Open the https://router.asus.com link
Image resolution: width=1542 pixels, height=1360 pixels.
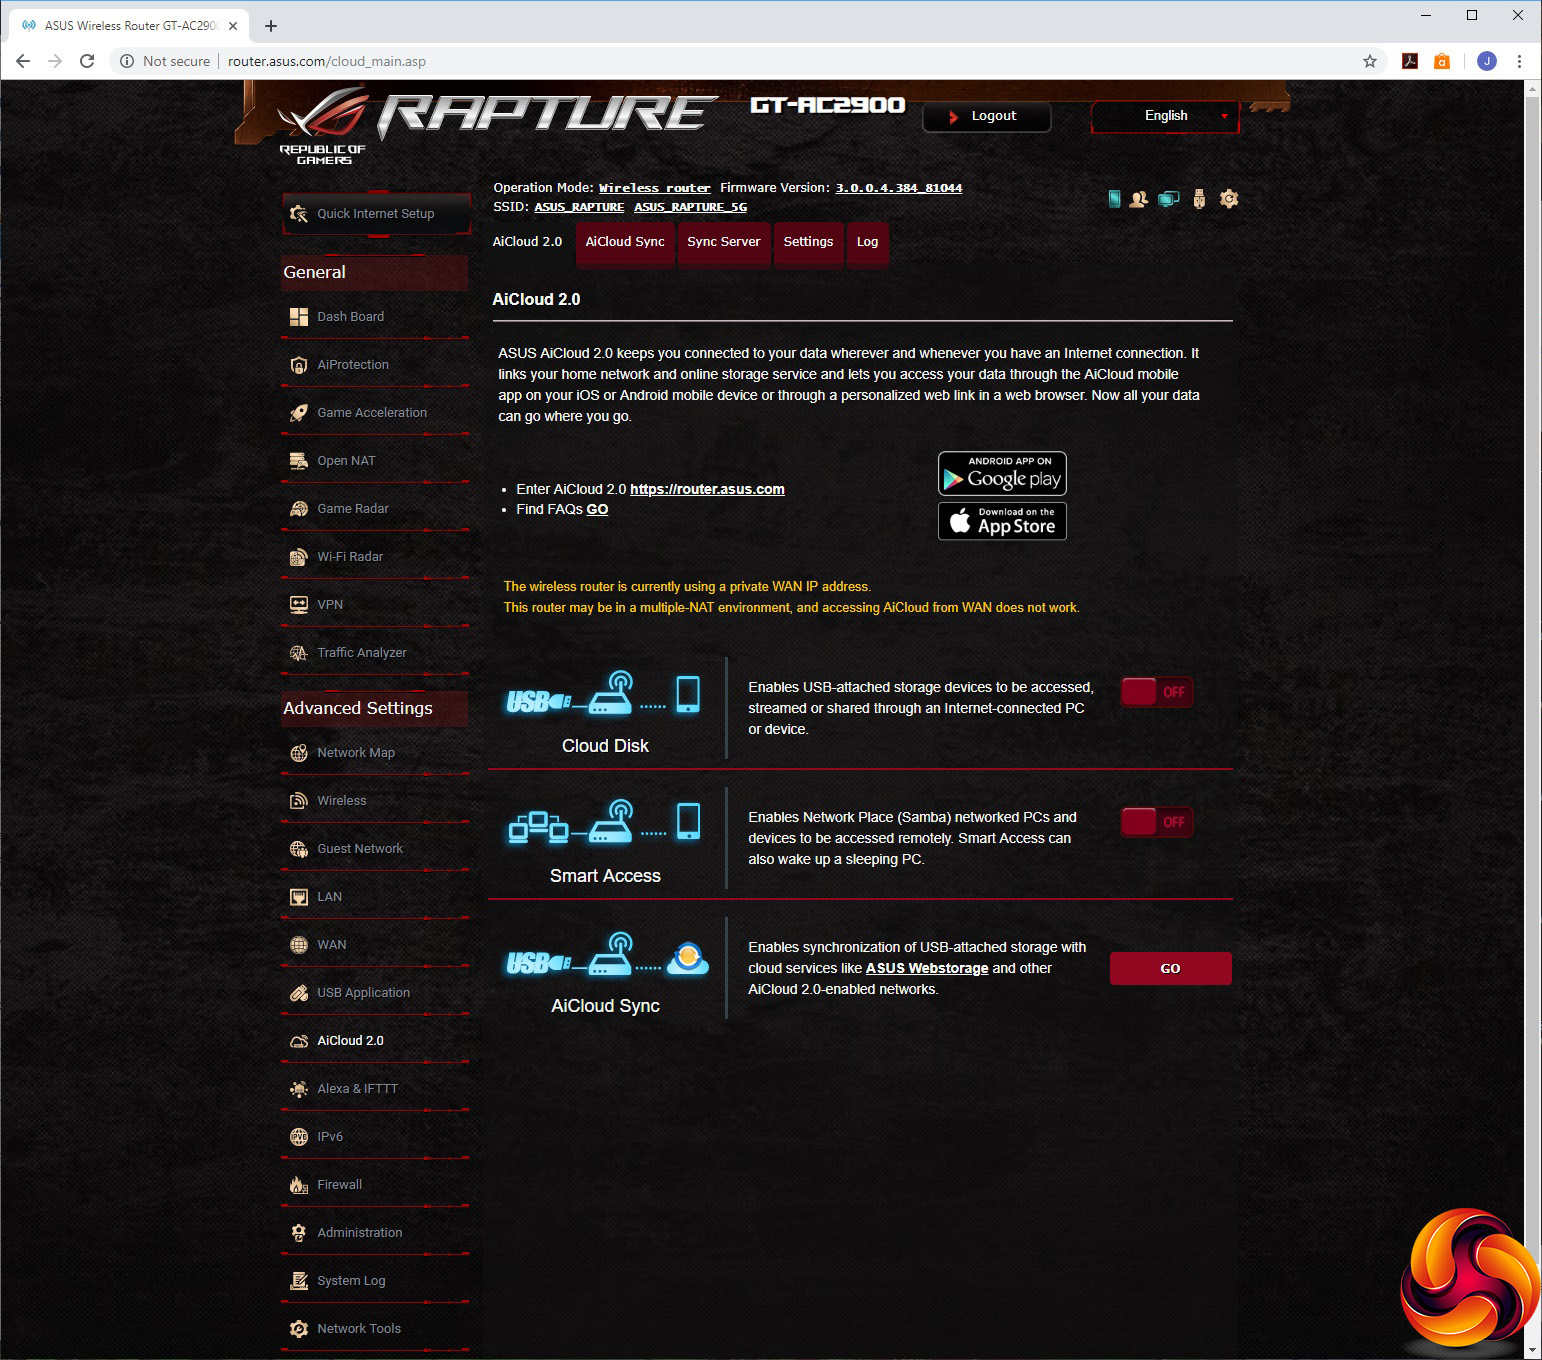pos(707,489)
